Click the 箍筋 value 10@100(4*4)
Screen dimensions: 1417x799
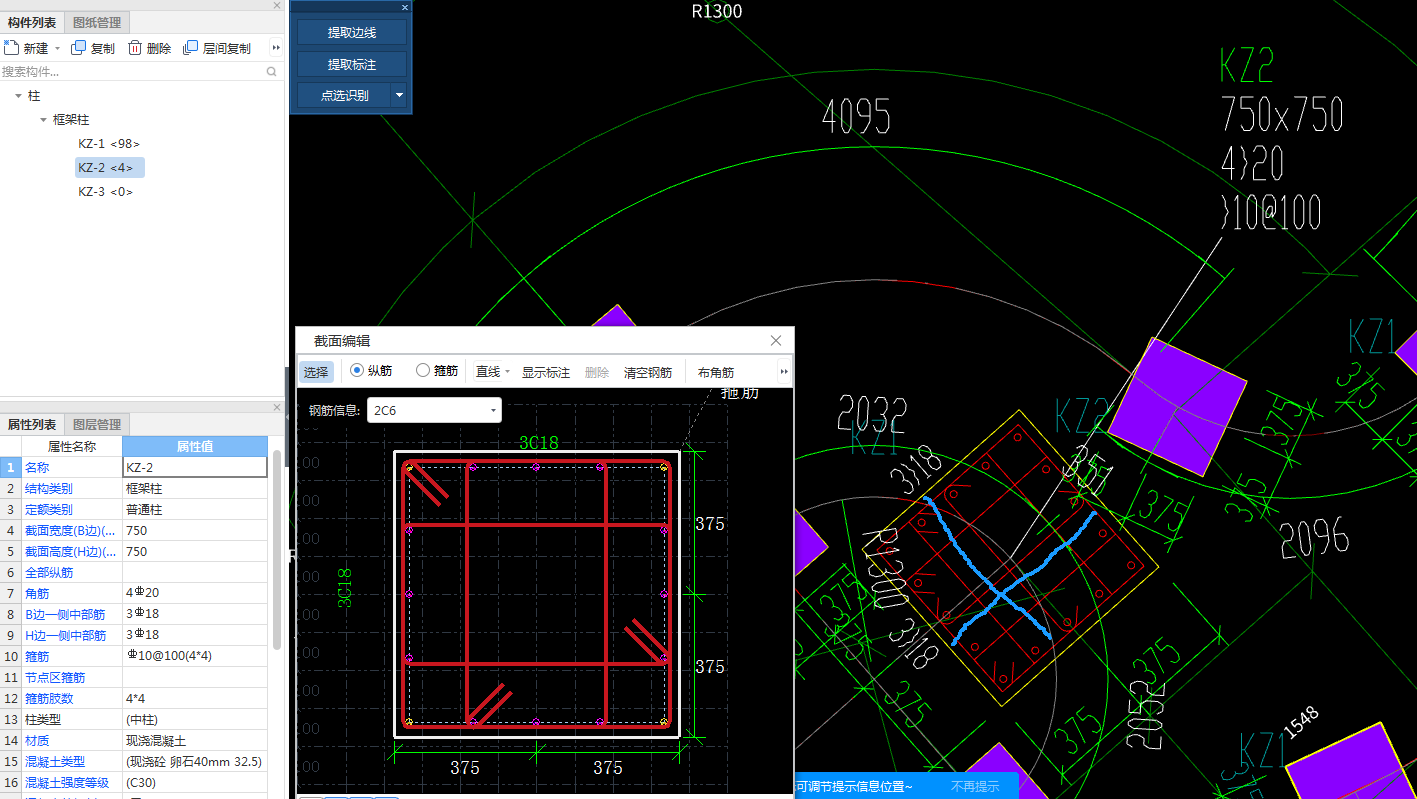195,656
